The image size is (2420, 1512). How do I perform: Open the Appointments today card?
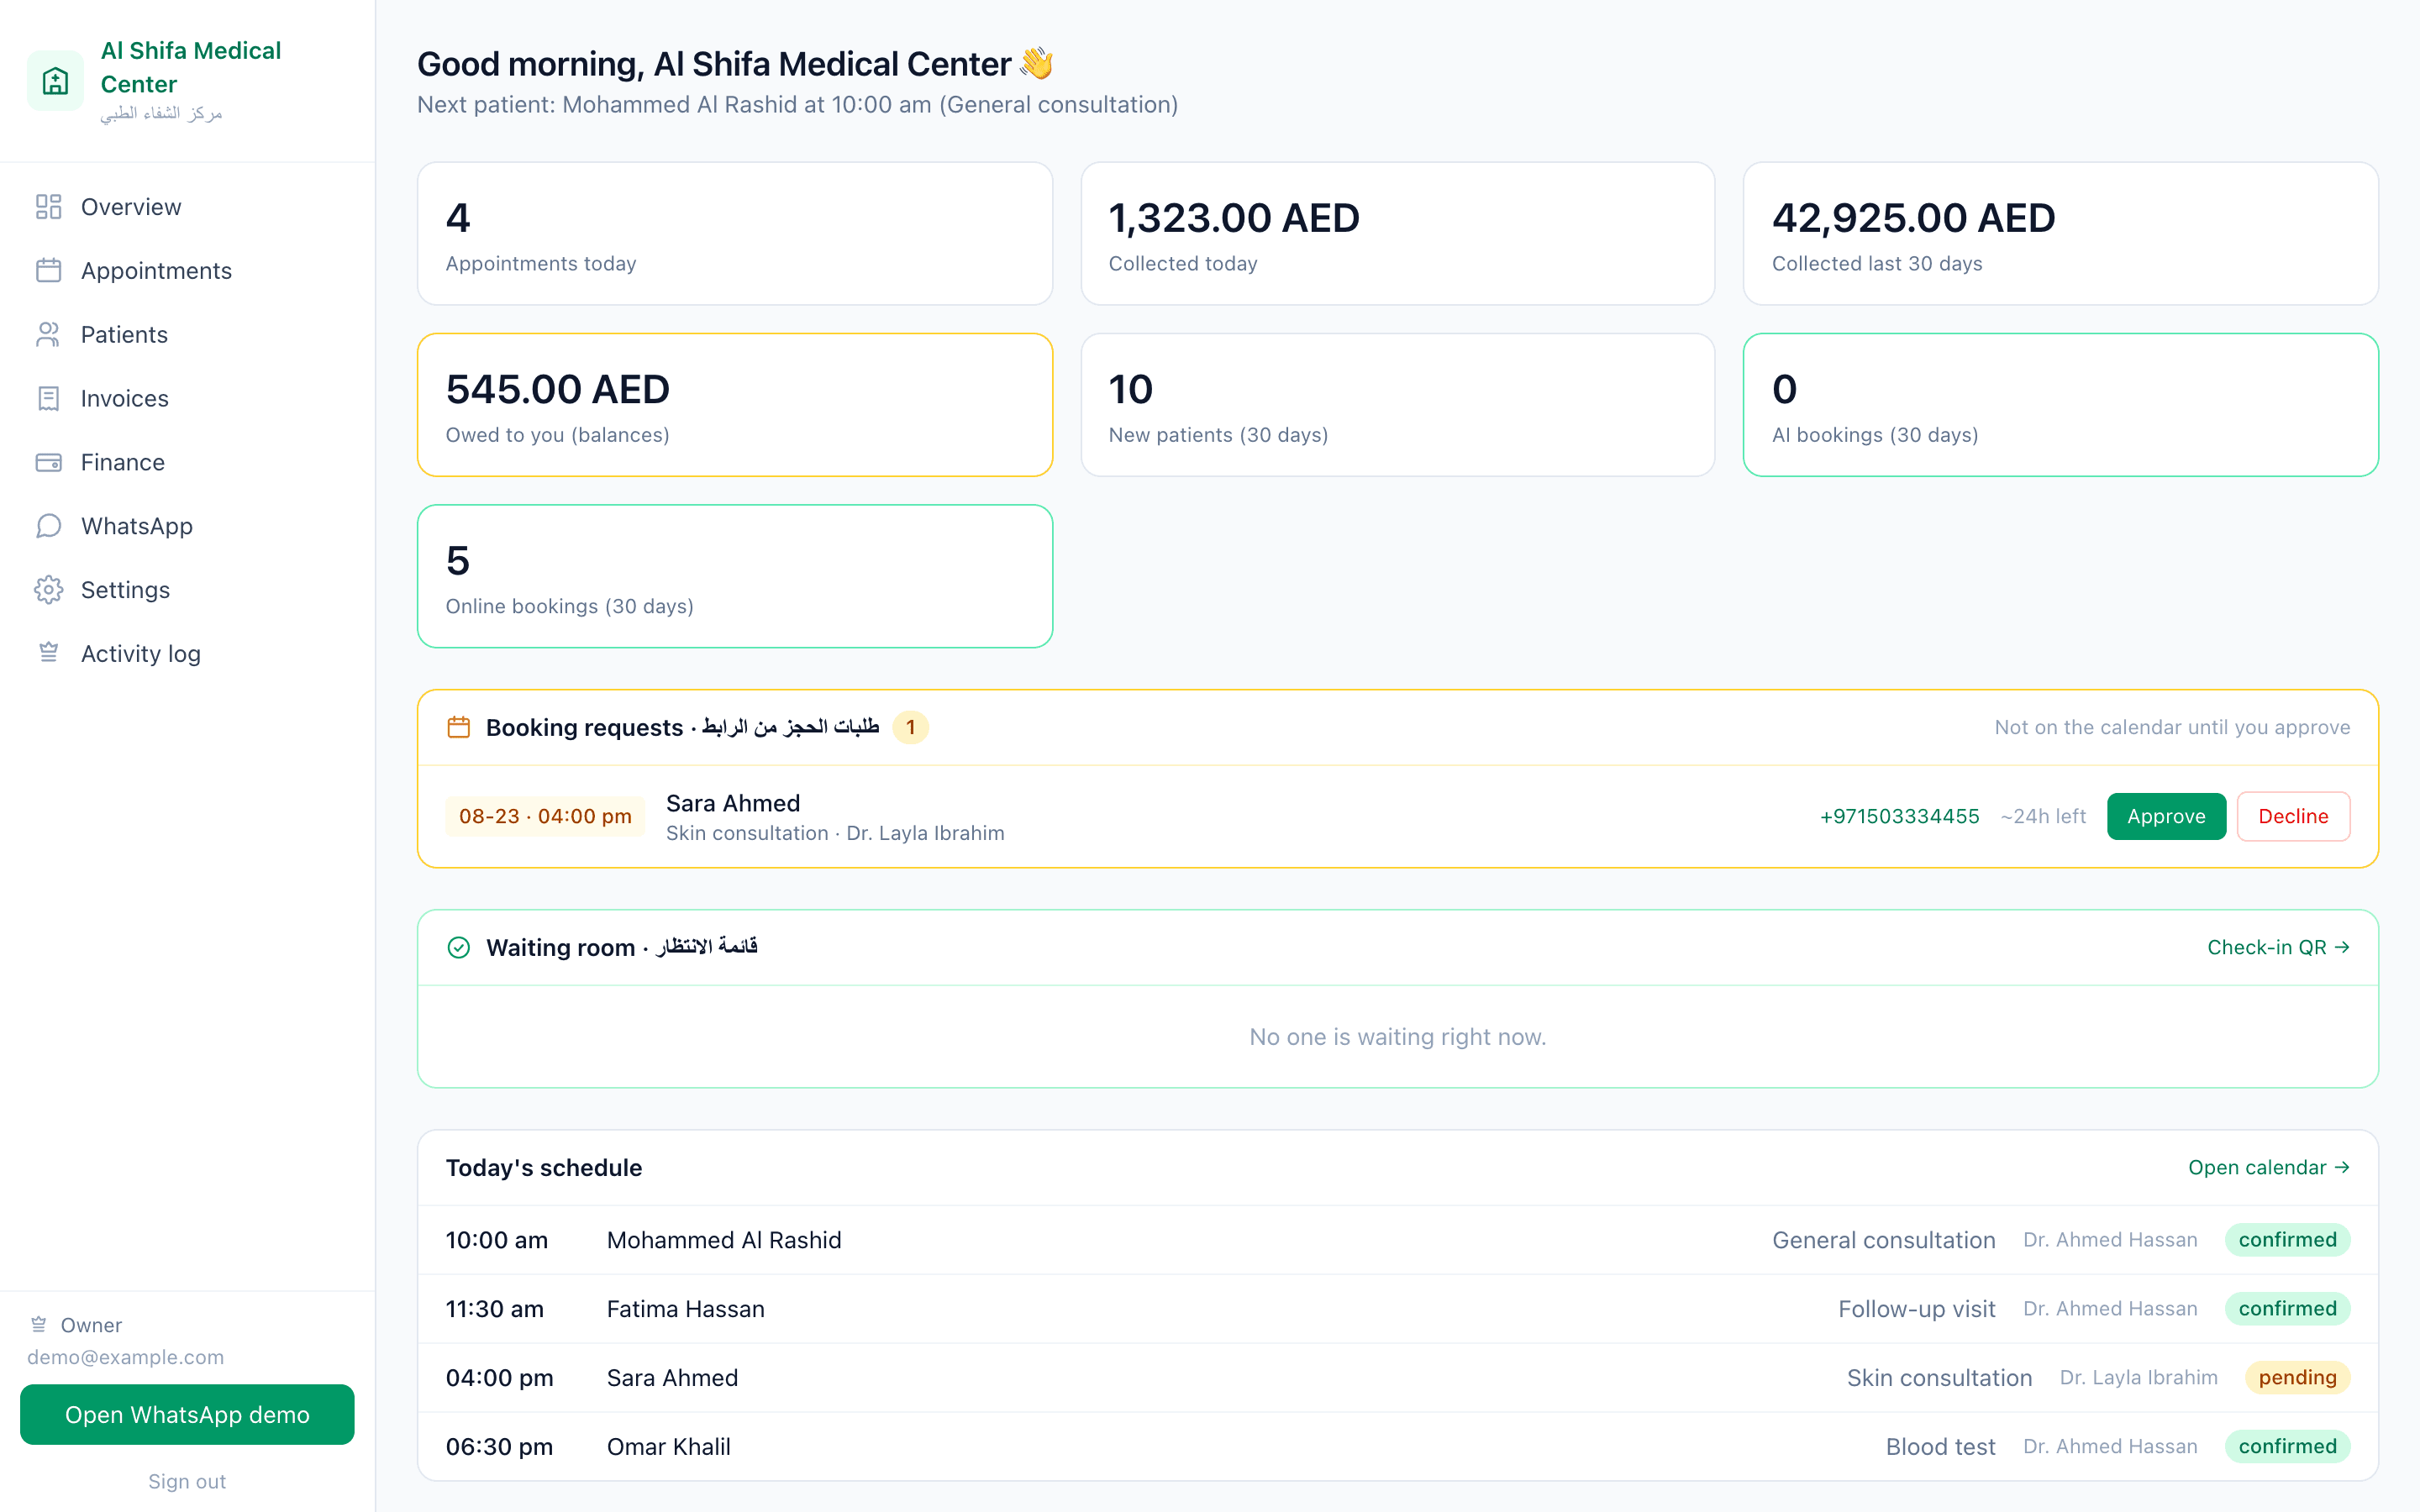(x=735, y=234)
